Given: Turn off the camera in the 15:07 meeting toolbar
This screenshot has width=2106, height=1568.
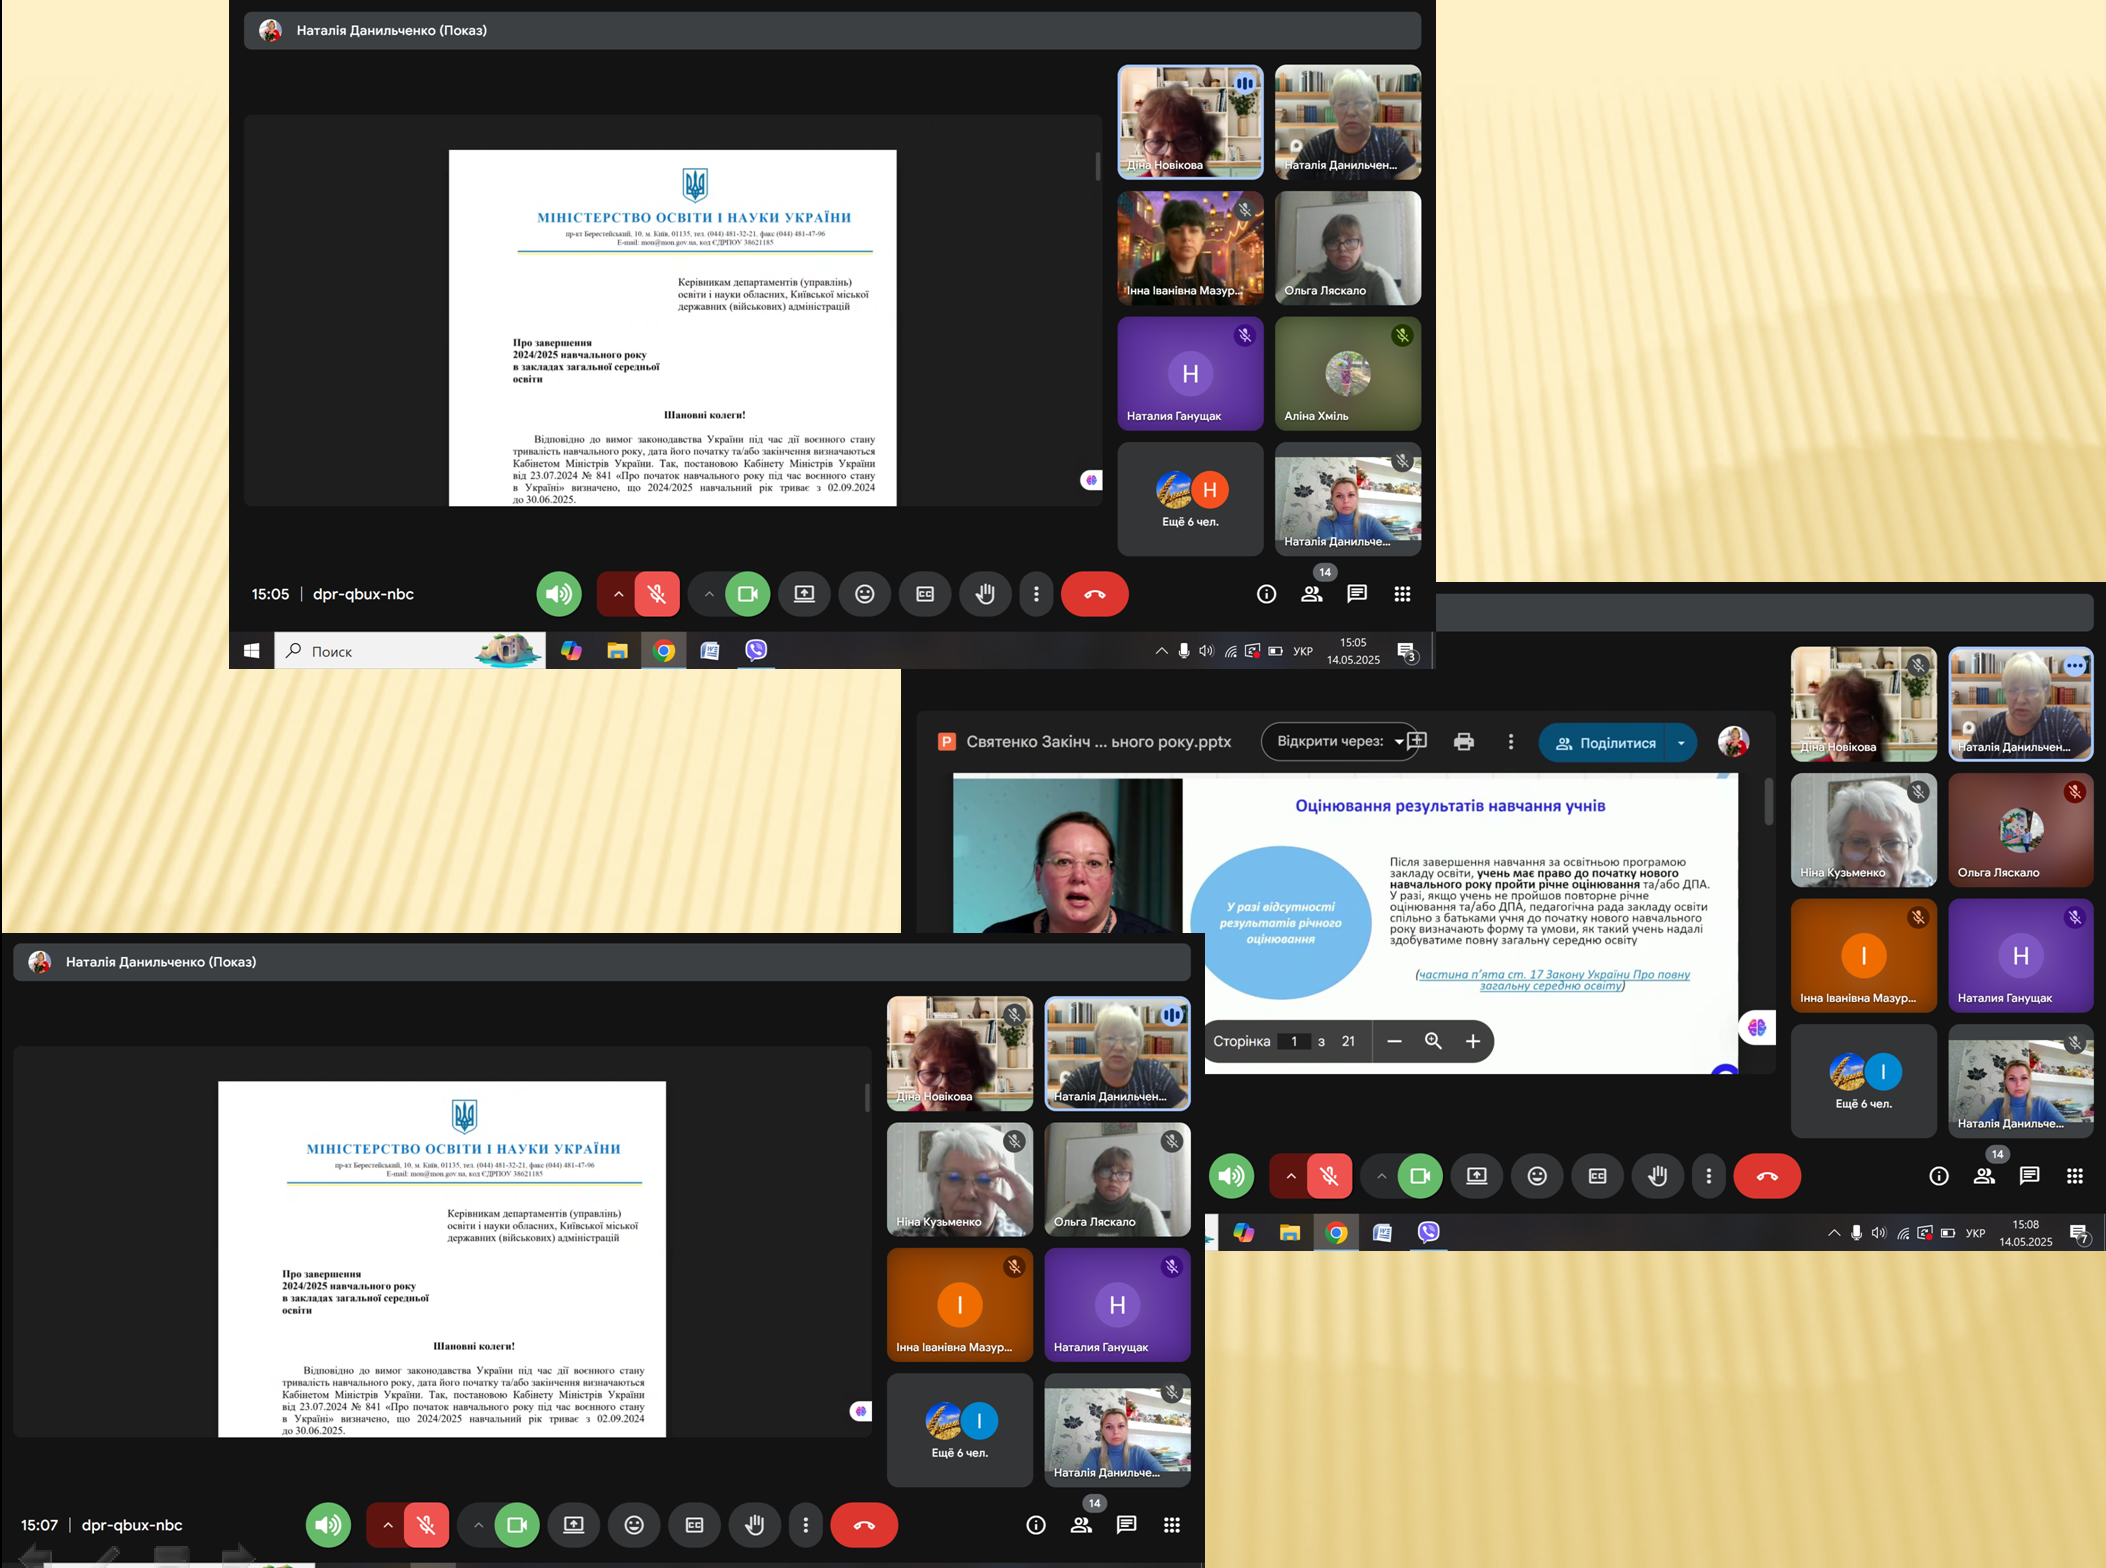Looking at the screenshot, I should 517,1525.
